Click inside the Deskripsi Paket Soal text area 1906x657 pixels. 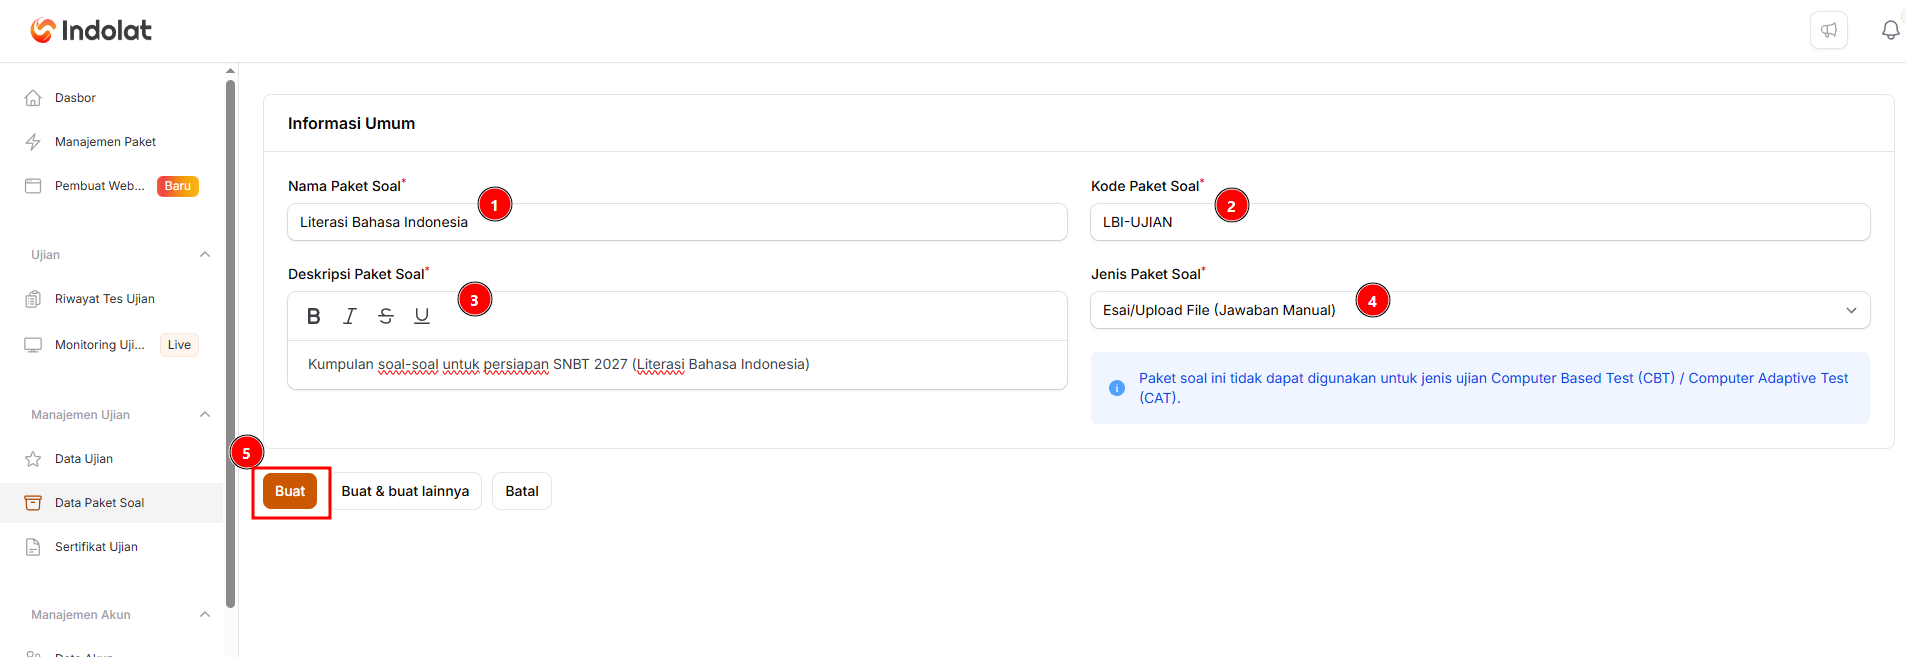click(x=677, y=365)
